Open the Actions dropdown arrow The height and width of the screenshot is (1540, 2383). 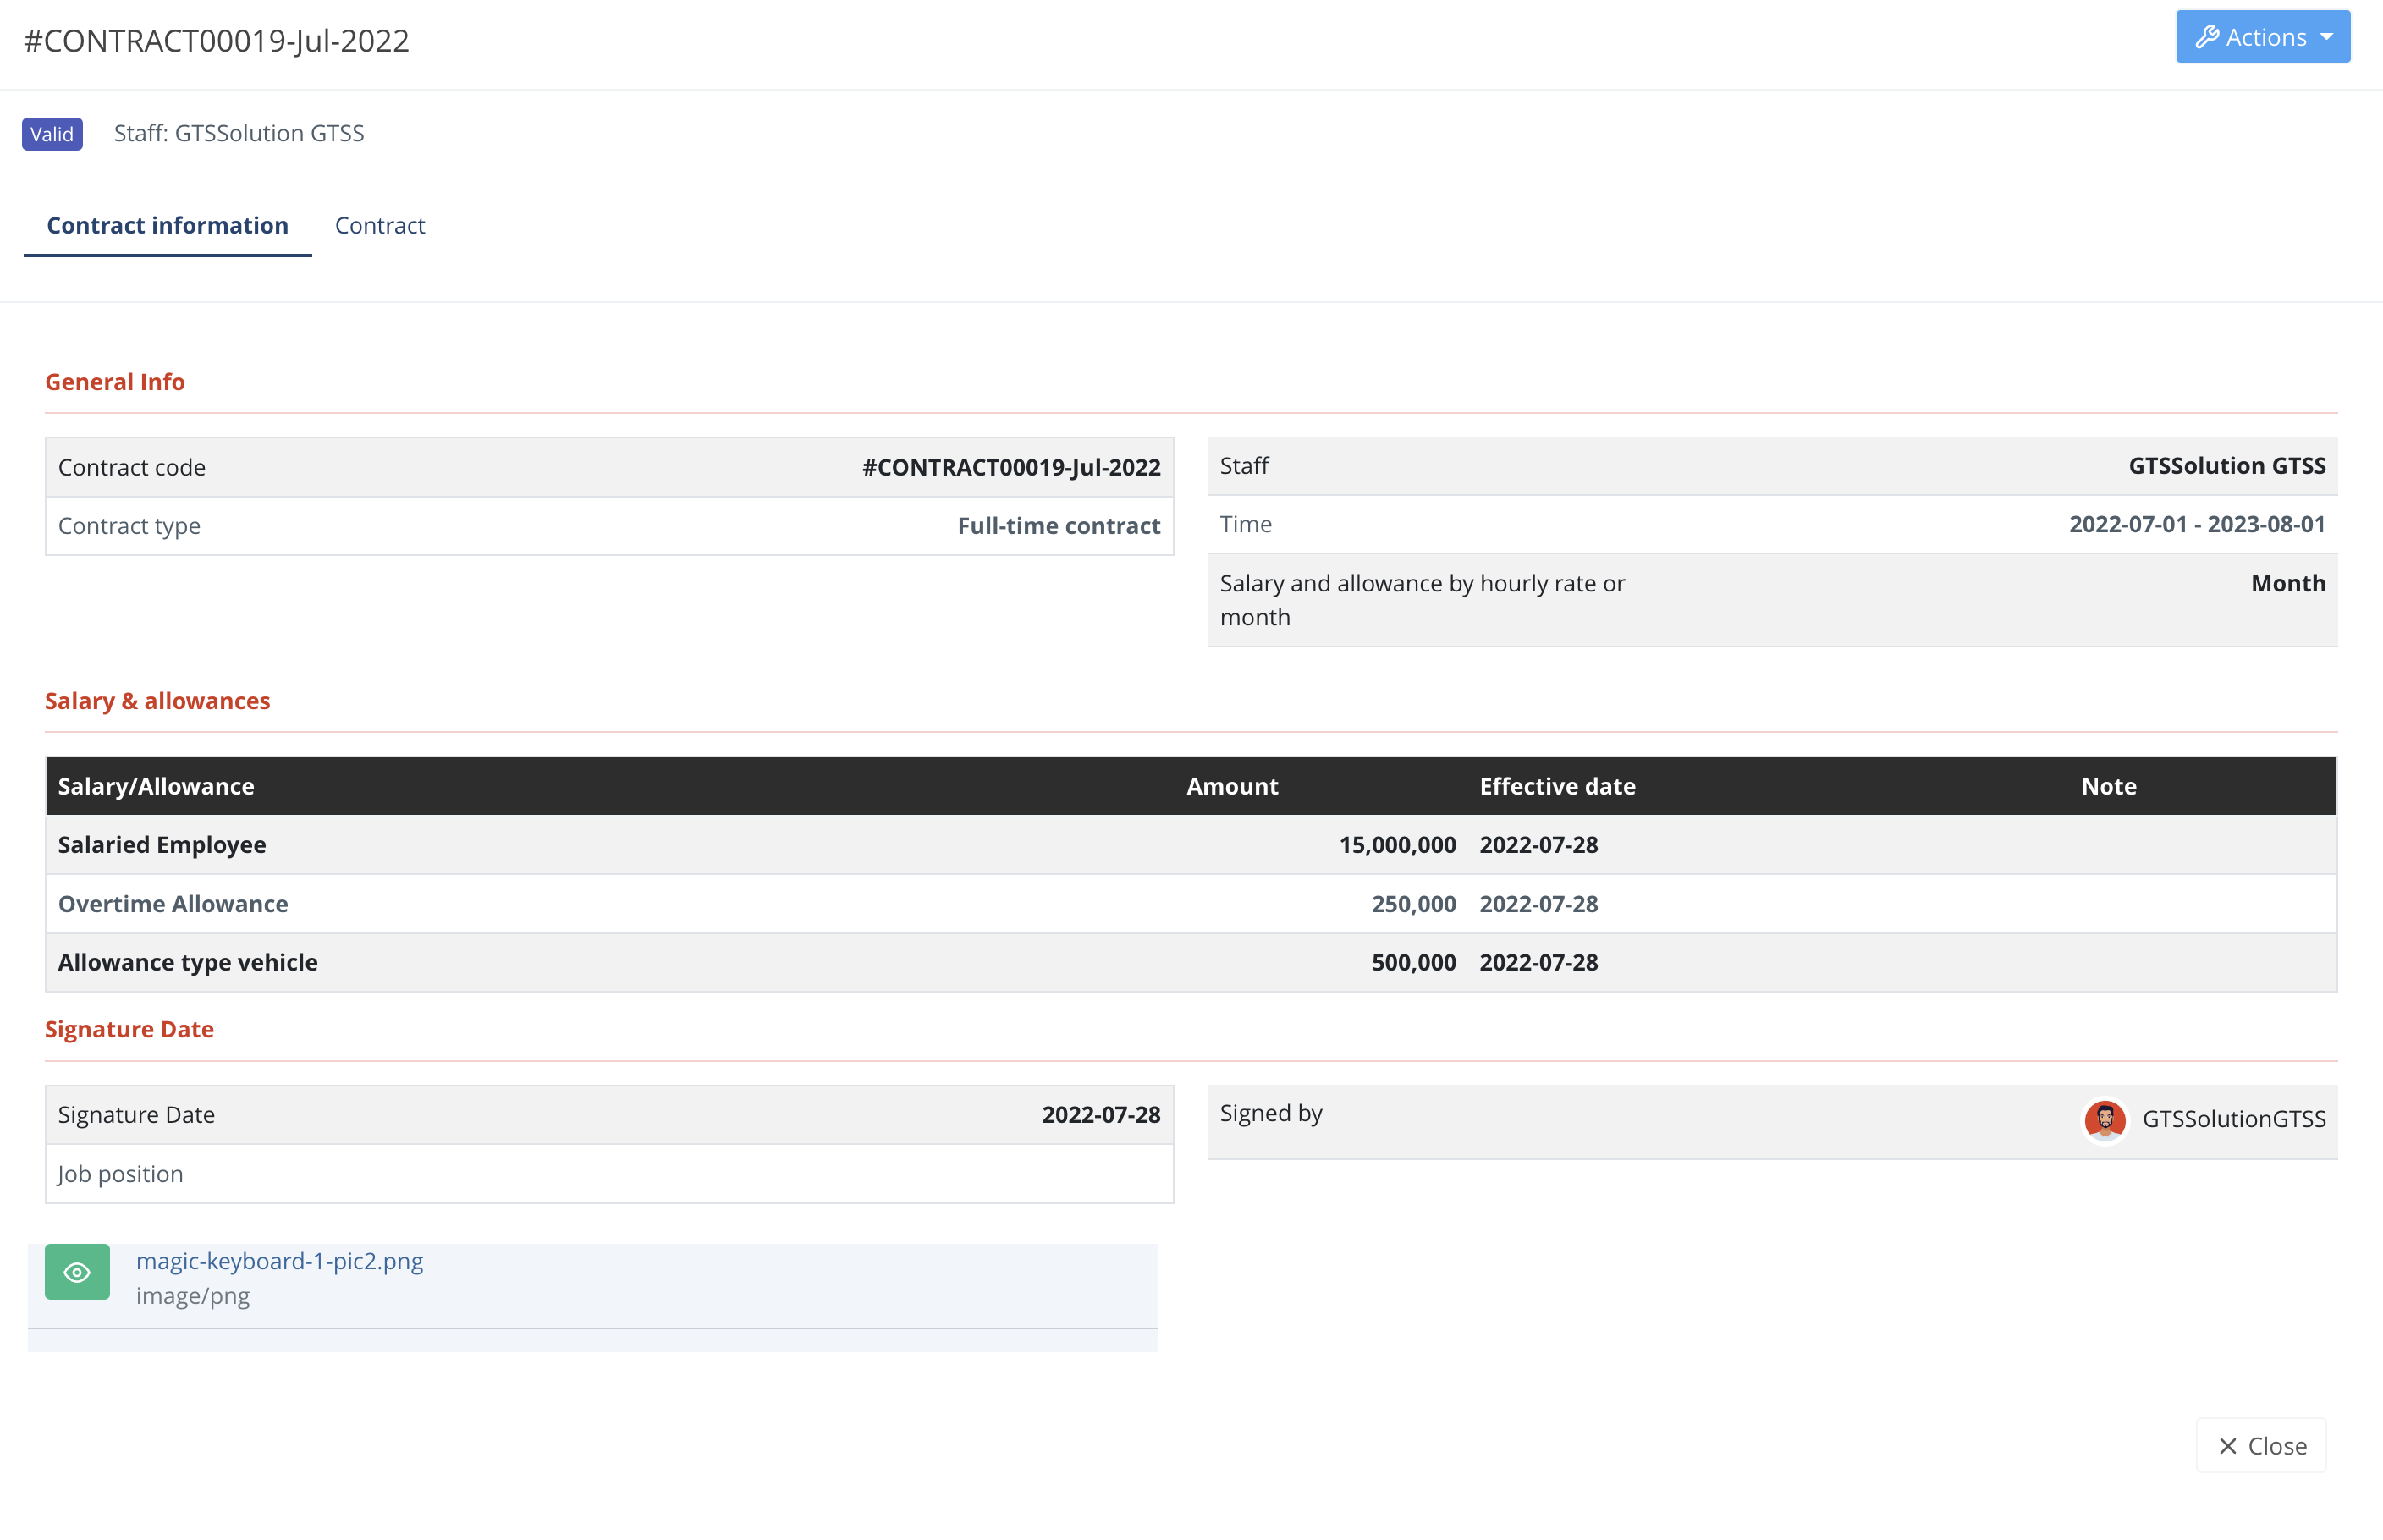pos(2327,37)
